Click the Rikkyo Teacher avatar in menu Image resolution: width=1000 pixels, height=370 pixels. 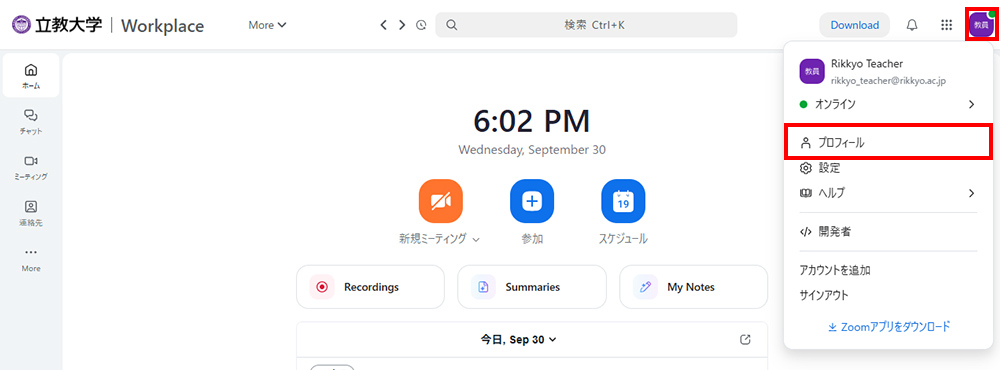(812, 71)
